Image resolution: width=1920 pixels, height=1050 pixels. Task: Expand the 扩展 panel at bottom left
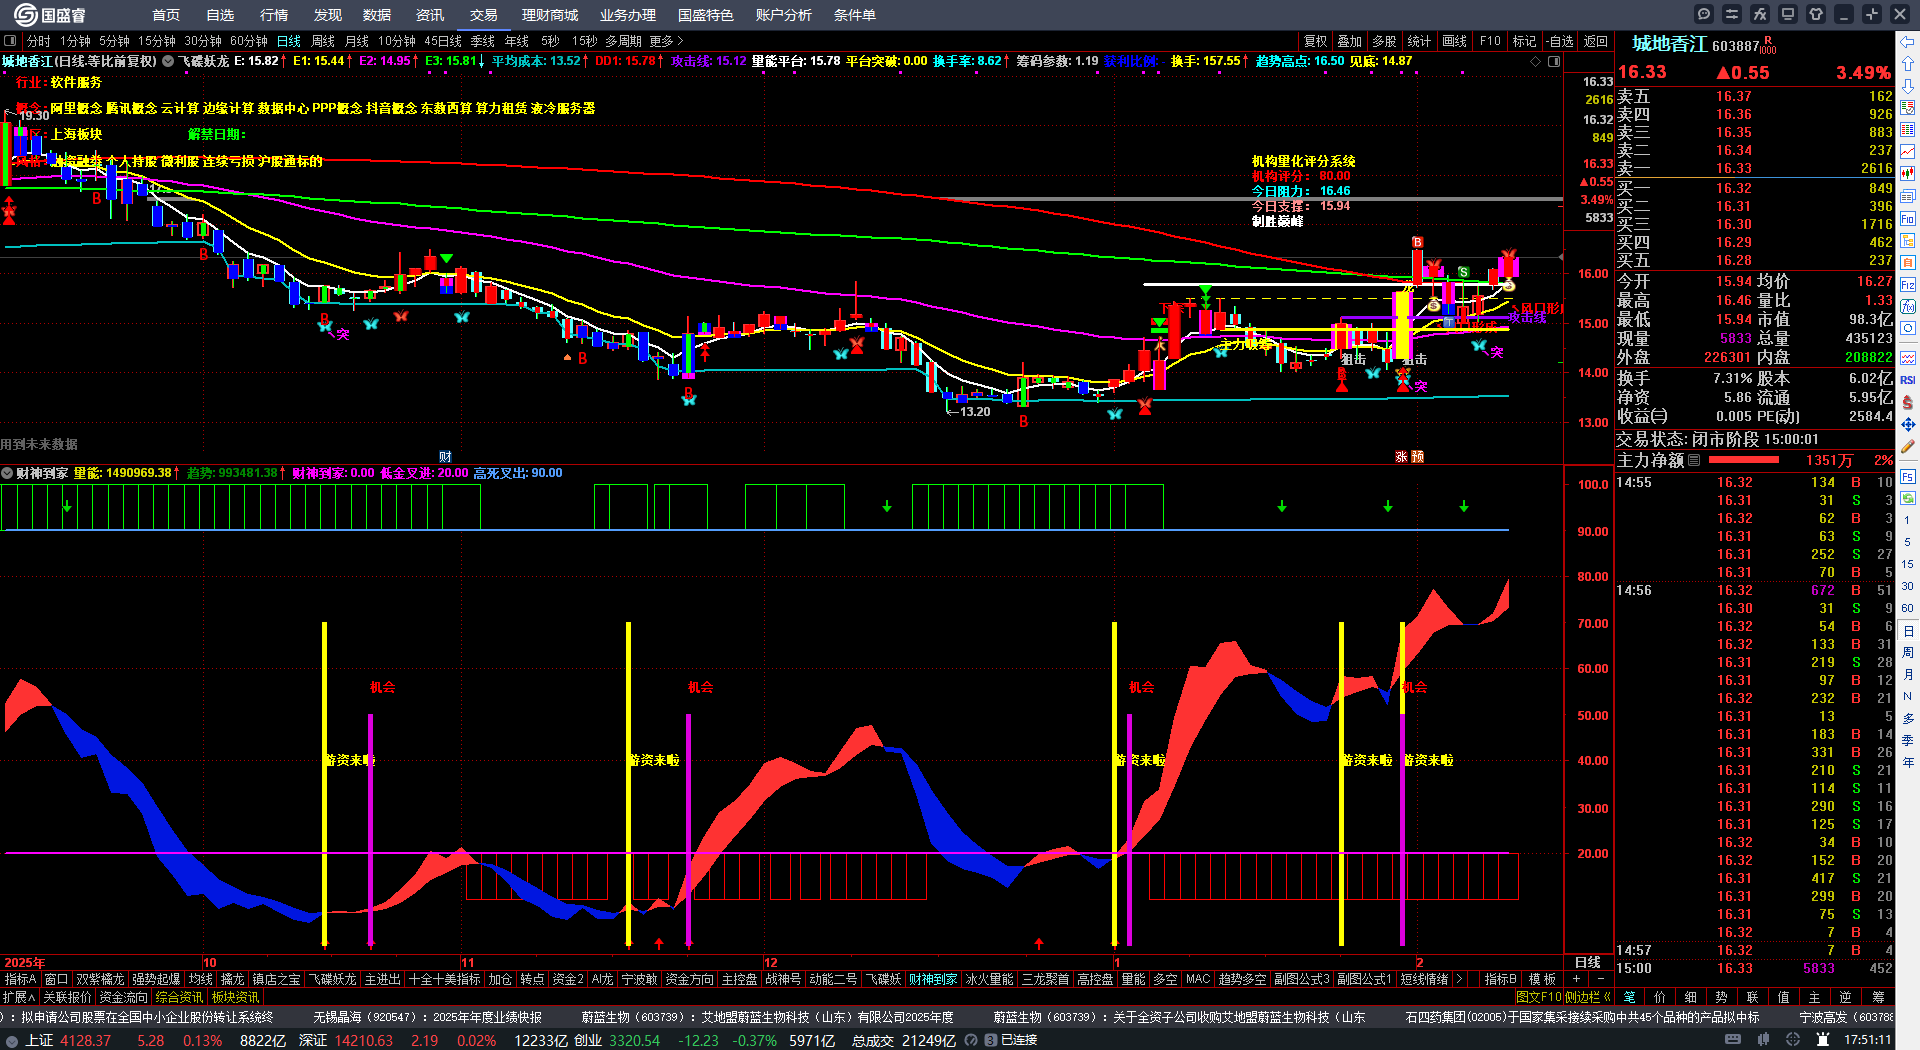click(19, 997)
